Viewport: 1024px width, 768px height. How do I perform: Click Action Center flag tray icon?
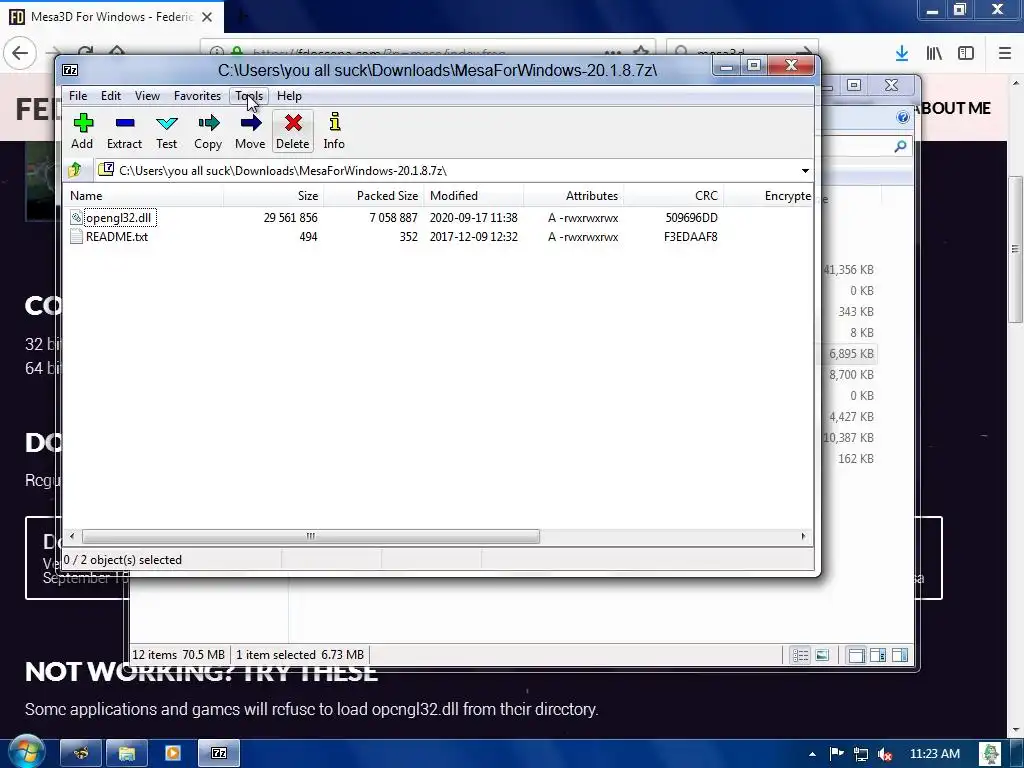[837, 754]
